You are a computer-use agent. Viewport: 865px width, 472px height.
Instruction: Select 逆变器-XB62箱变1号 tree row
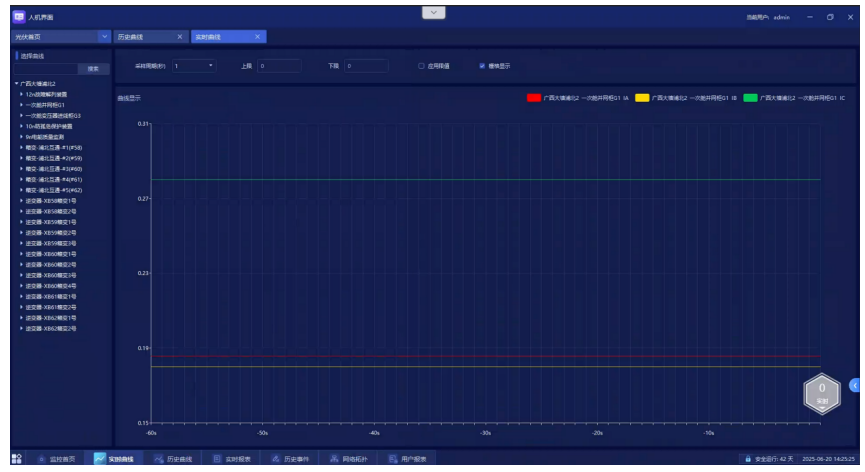[51, 318]
